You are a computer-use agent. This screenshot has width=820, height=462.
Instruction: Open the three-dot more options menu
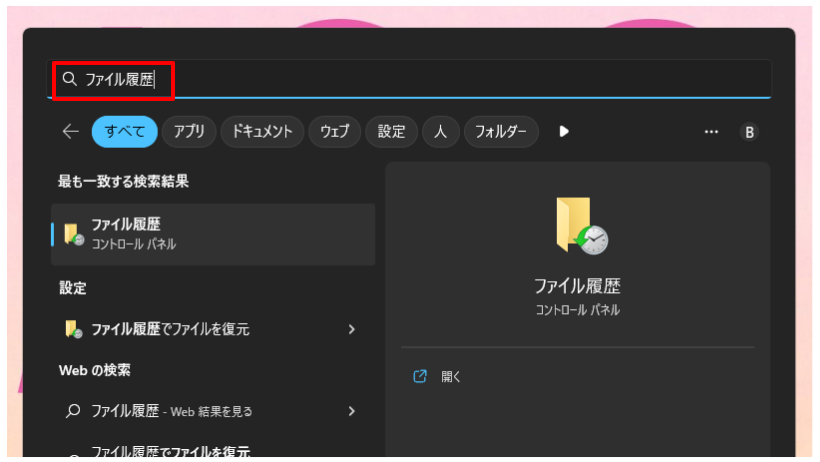[711, 131]
